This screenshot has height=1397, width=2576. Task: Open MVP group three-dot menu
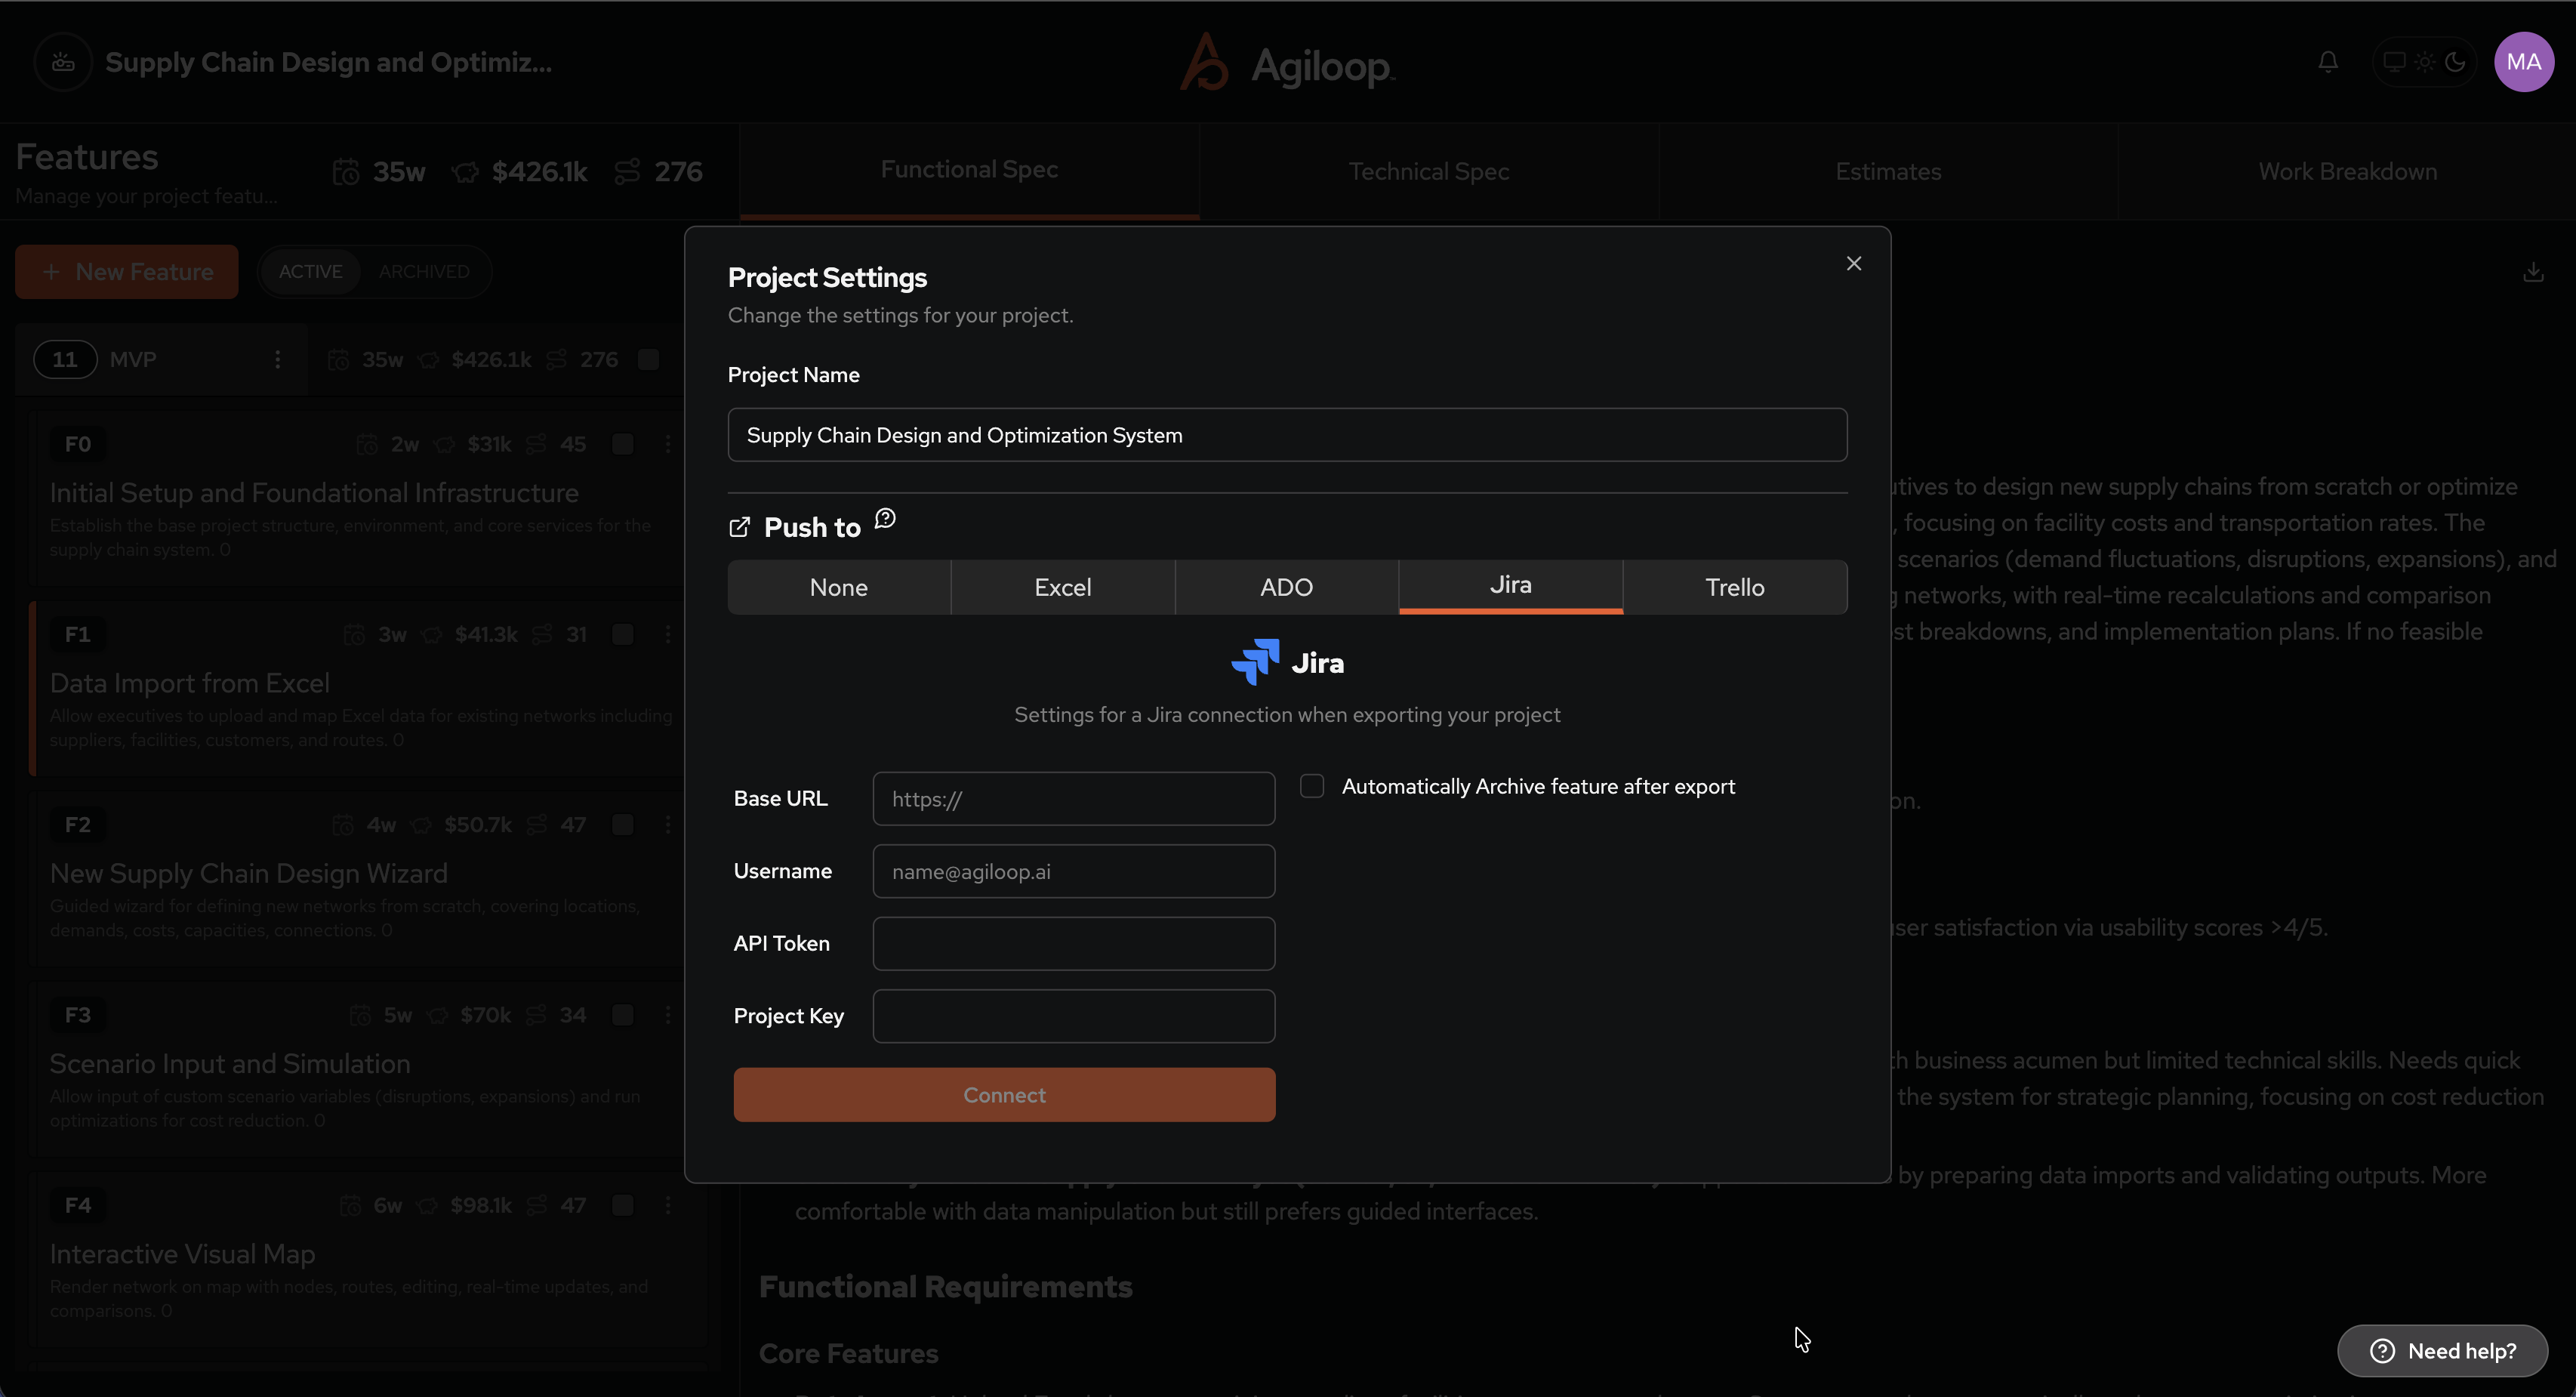click(278, 359)
